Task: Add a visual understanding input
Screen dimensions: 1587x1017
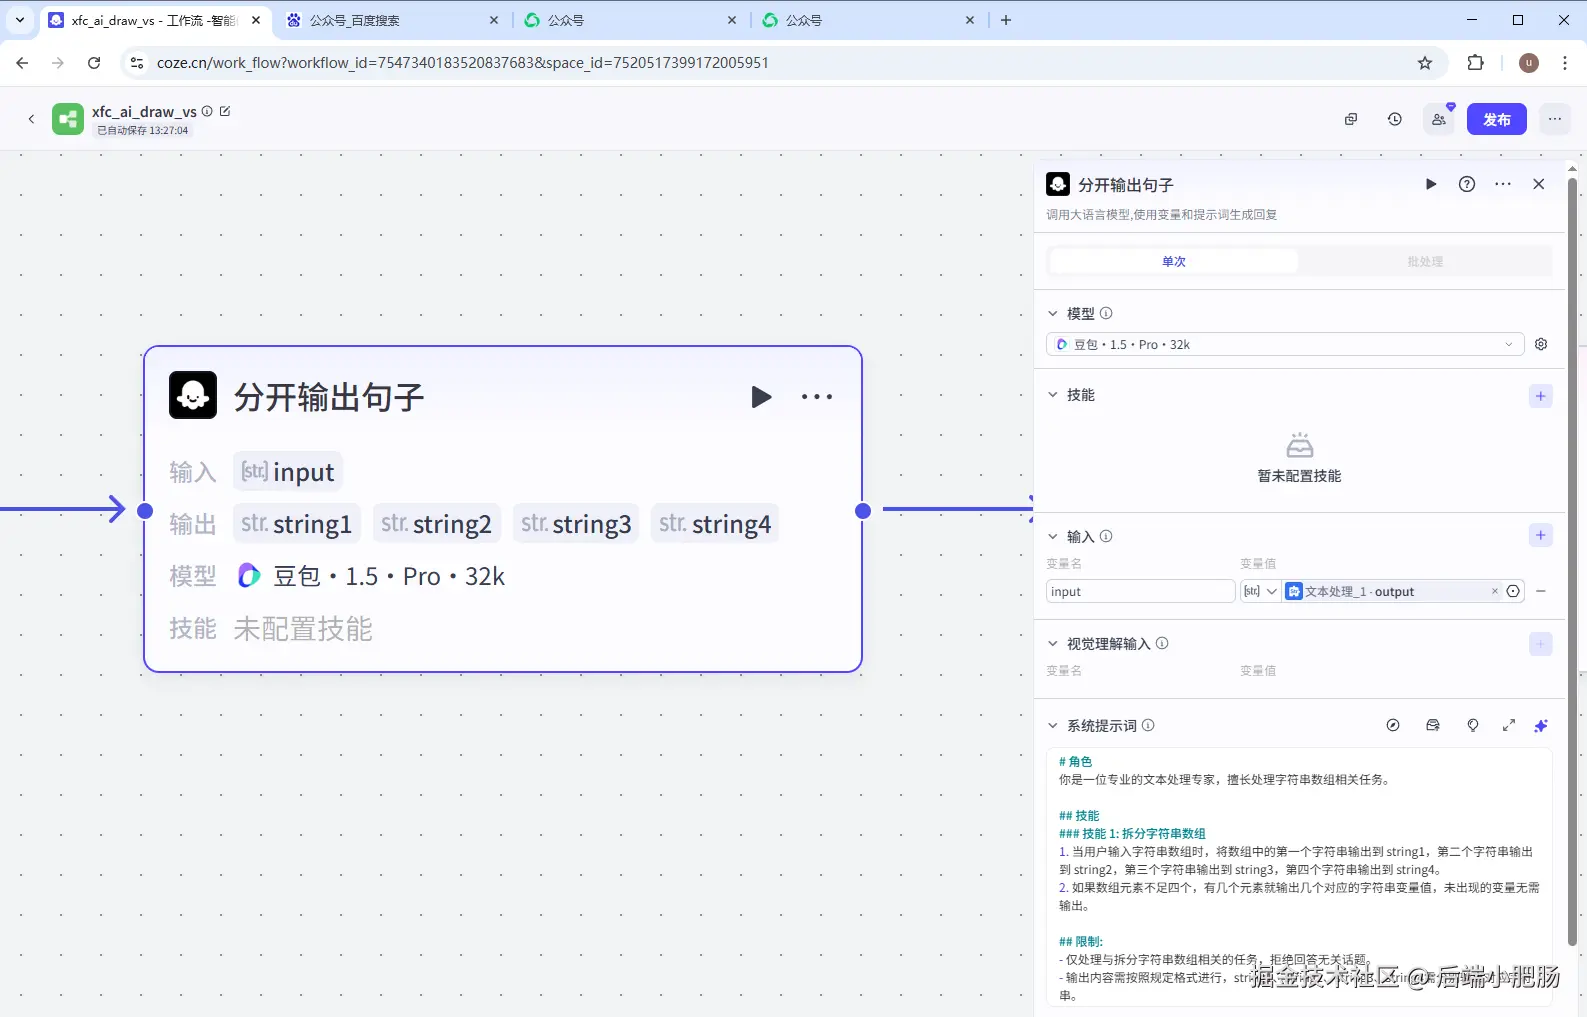Action: click(x=1541, y=644)
